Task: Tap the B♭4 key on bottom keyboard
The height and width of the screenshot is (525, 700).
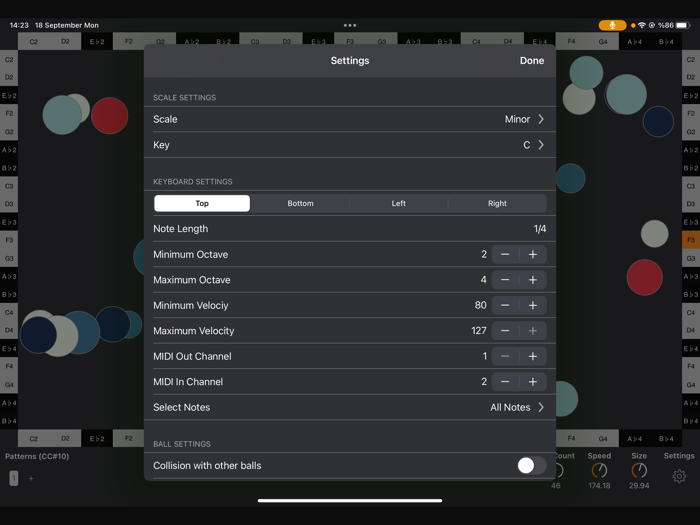Action: tap(666, 438)
